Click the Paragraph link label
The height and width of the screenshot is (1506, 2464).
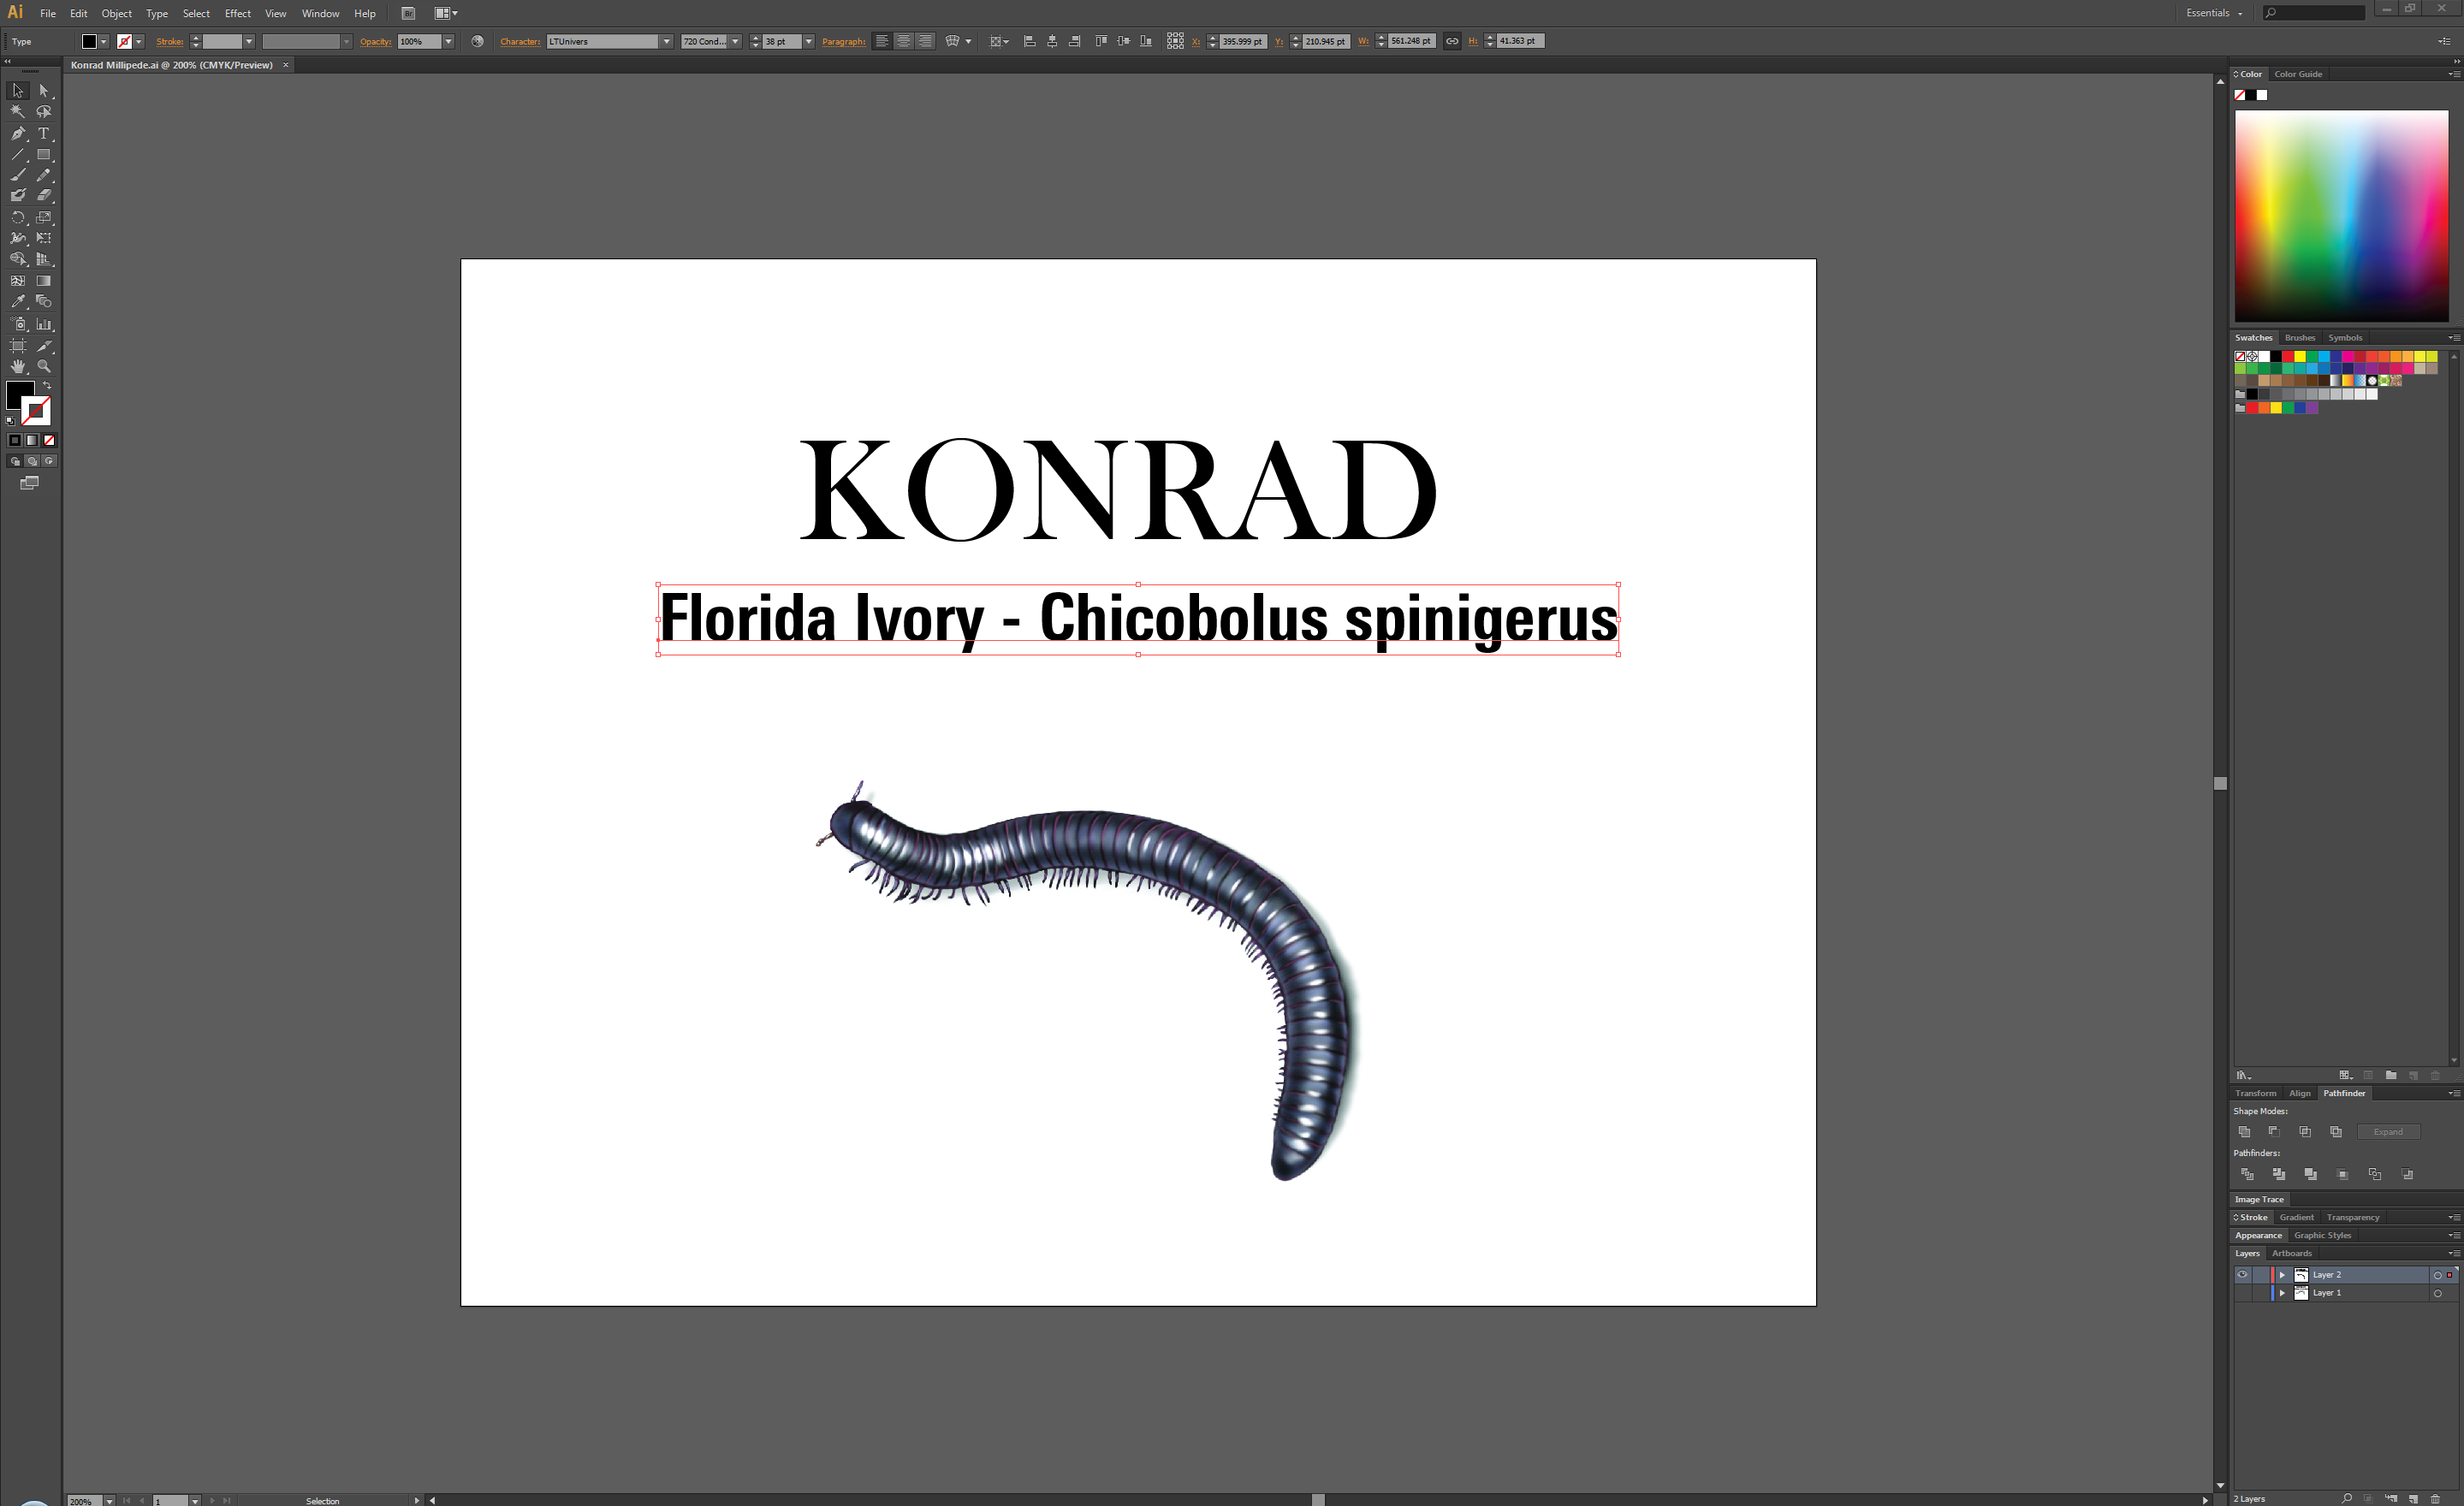844,41
